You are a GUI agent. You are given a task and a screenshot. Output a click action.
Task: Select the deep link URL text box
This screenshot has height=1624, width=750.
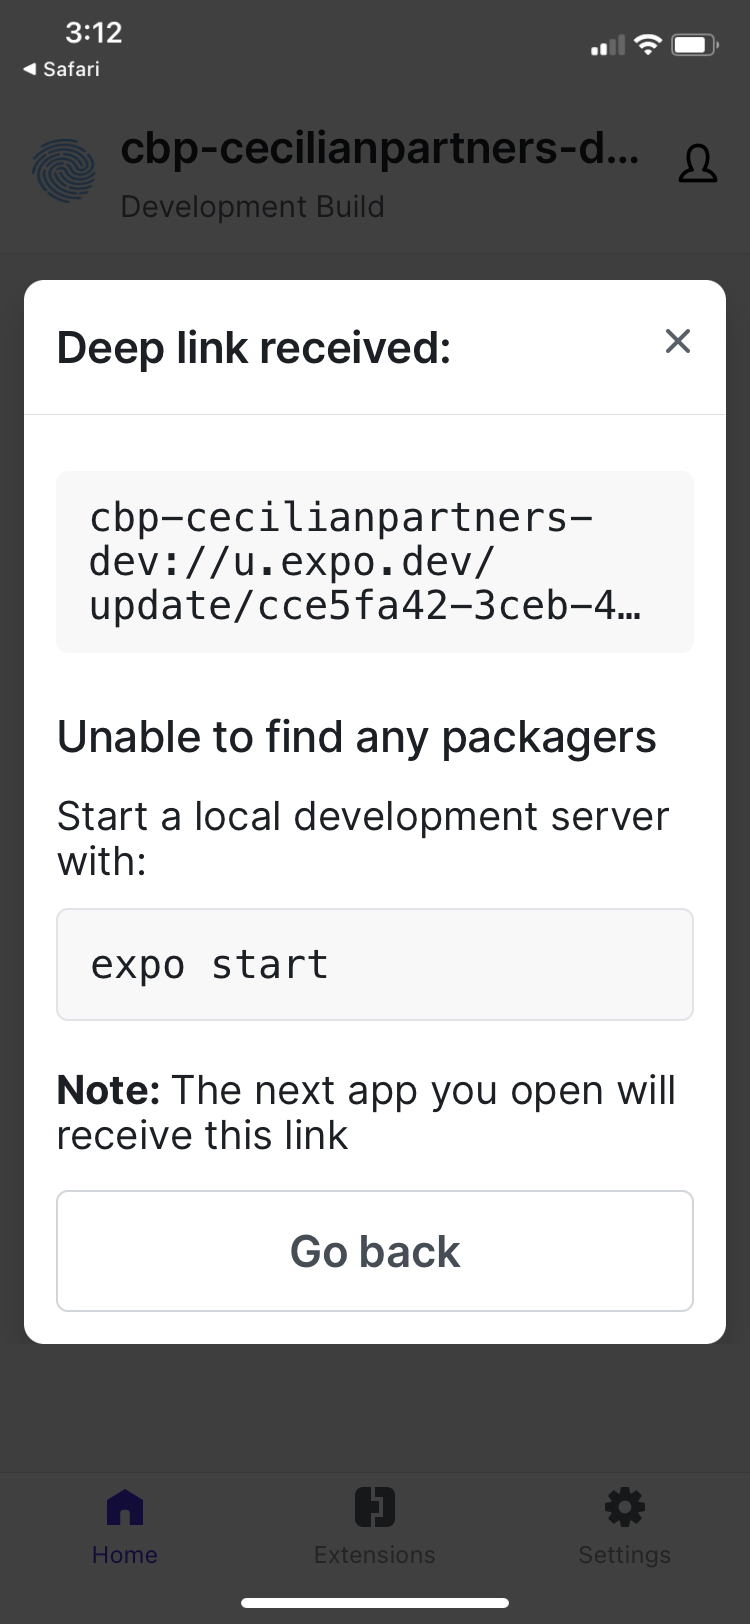[x=374, y=561]
